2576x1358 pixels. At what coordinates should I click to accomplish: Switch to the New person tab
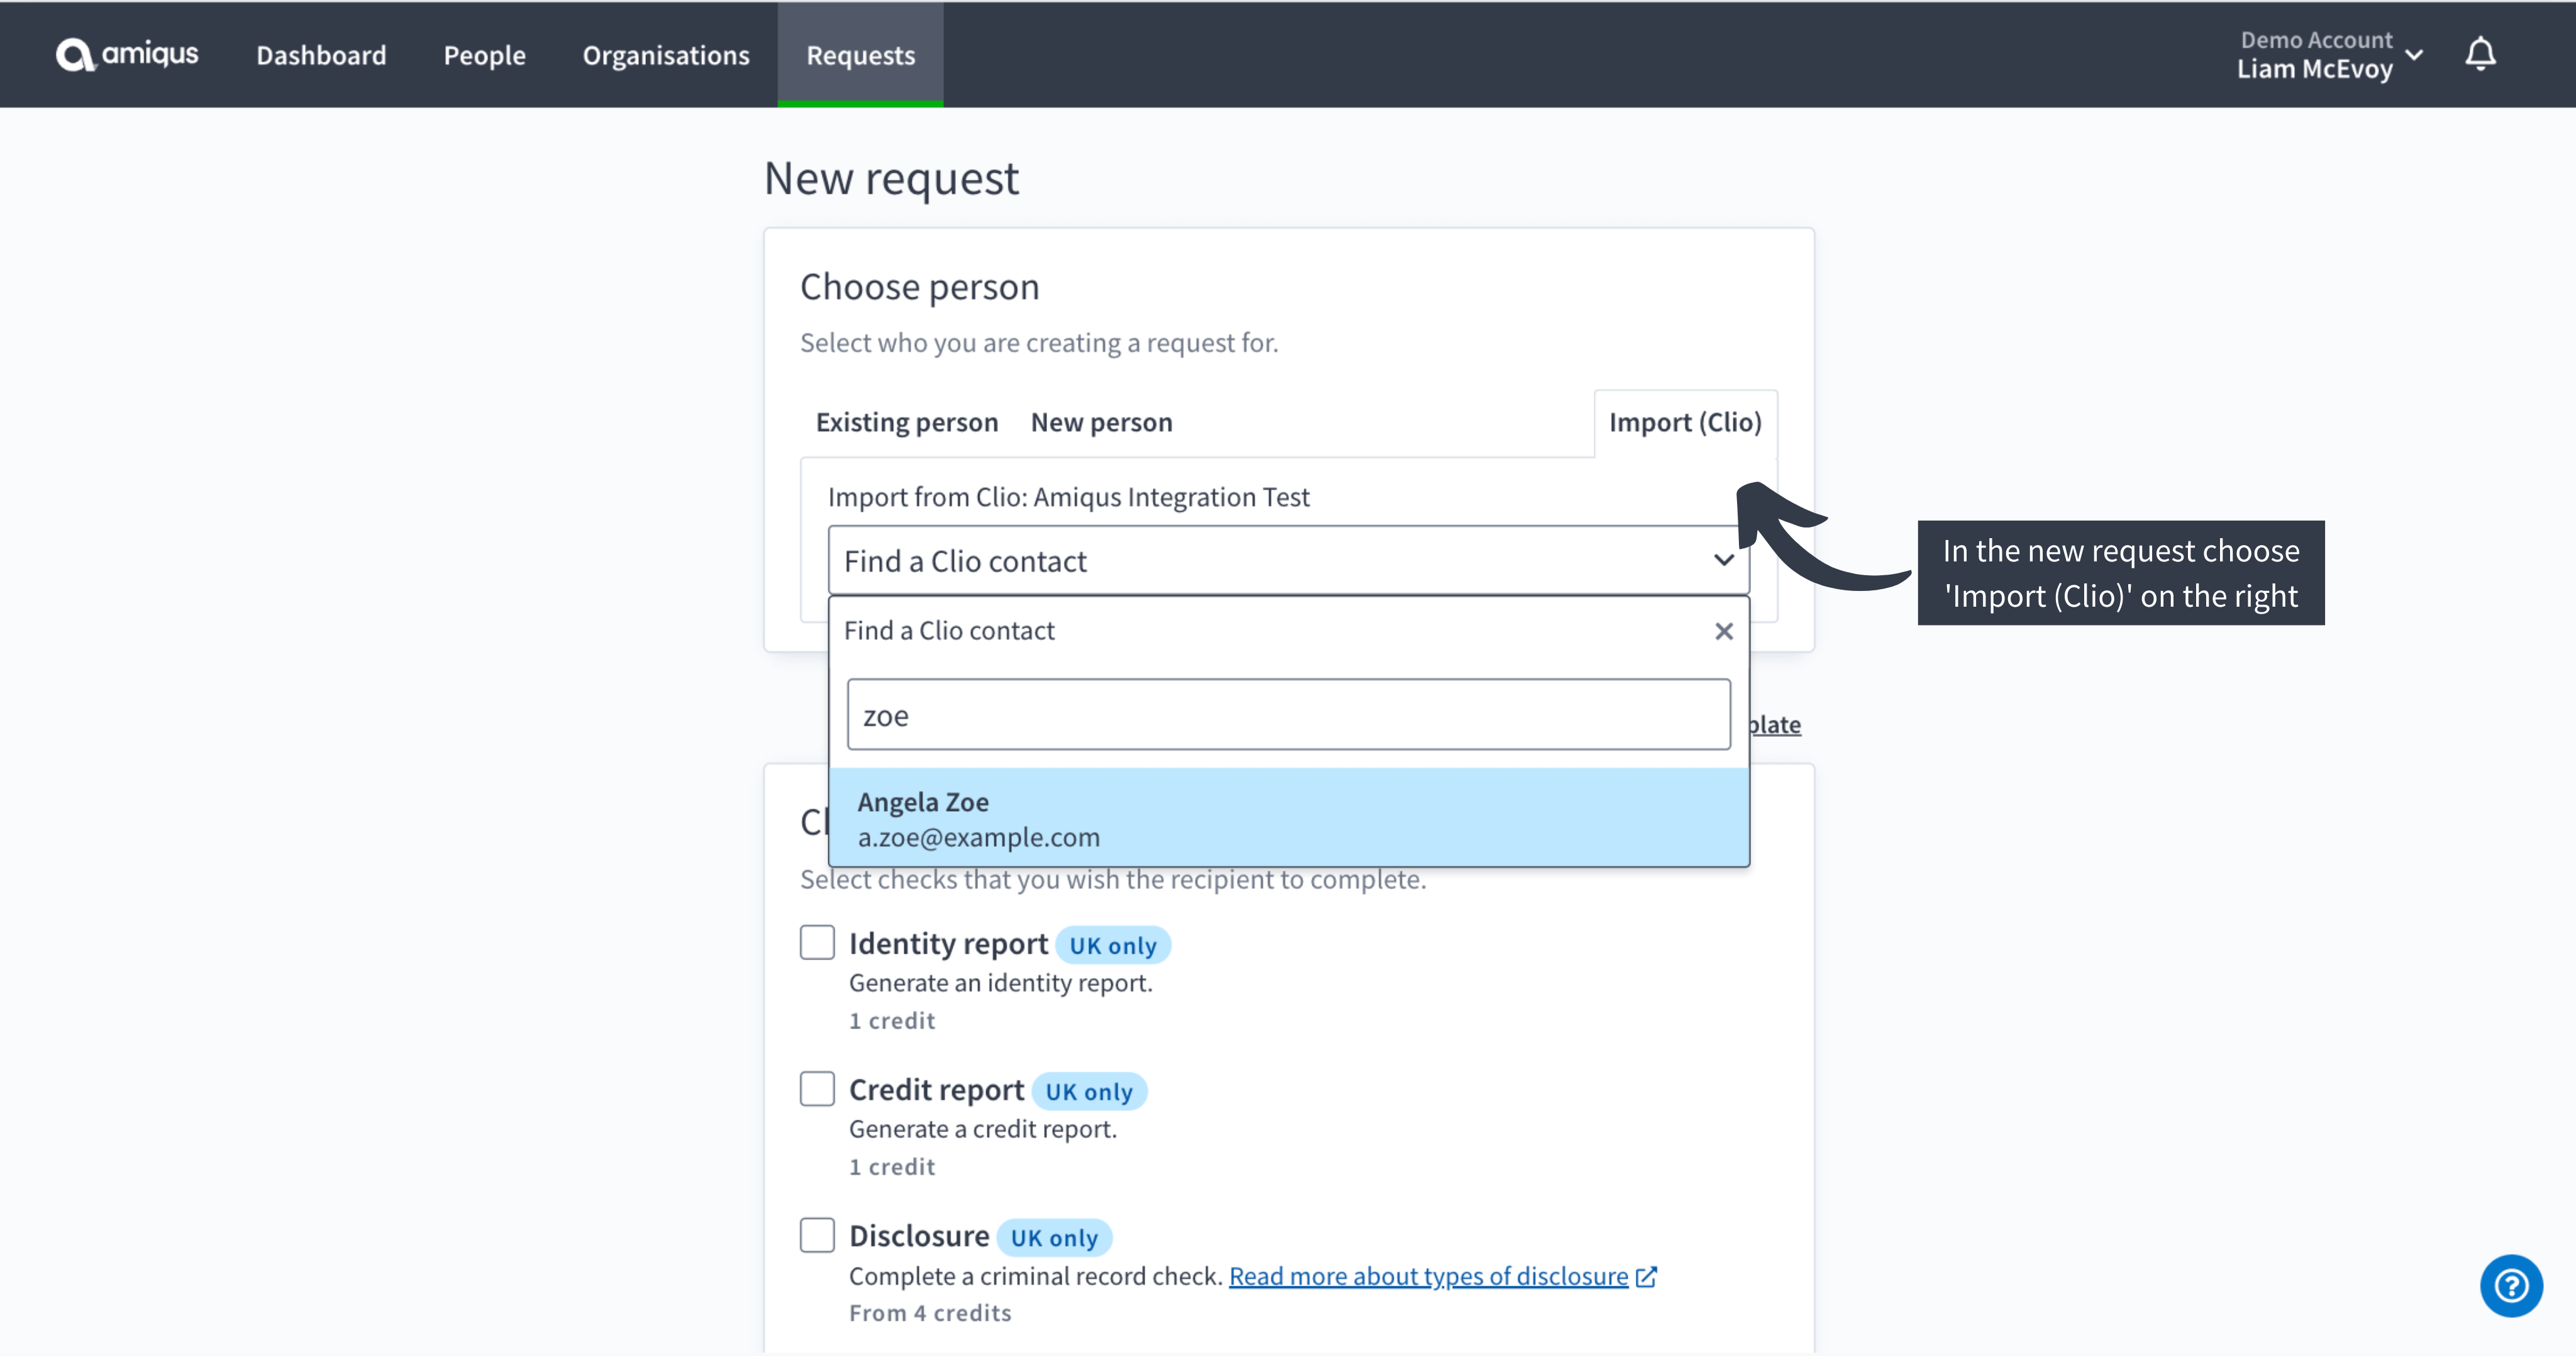click(x=1102, y=422)
